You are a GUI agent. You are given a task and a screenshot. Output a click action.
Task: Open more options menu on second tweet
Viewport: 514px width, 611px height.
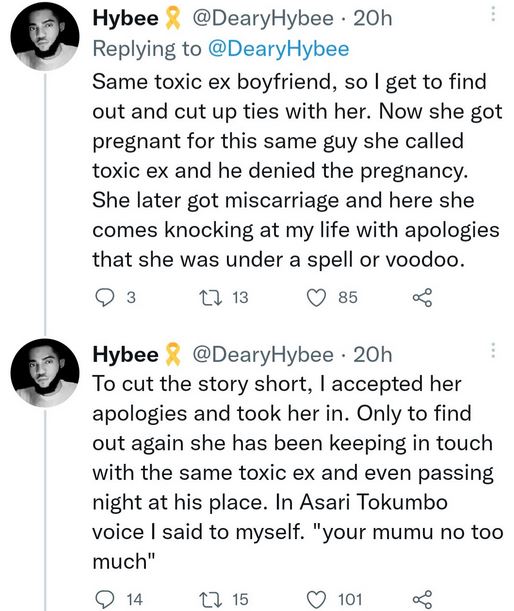[x=493, y=350]
